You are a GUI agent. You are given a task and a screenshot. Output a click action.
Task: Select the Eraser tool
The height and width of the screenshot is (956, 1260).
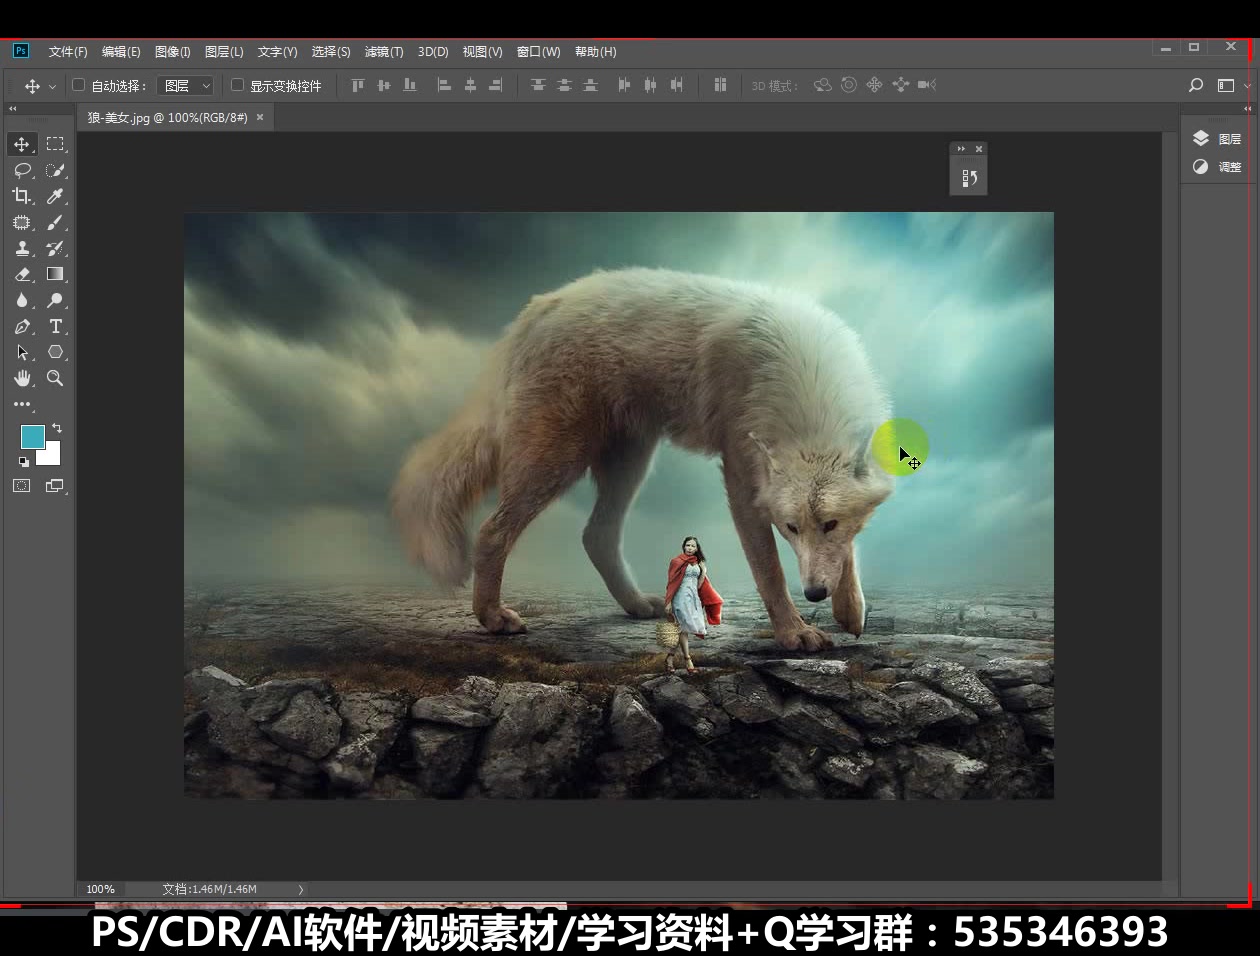click(x=22, y=274)
